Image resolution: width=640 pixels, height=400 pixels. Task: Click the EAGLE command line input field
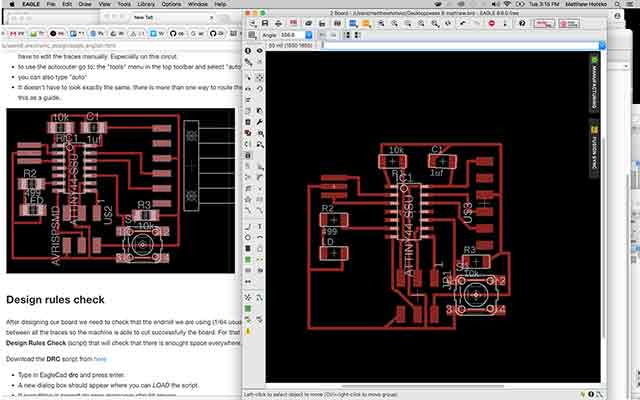460,45
